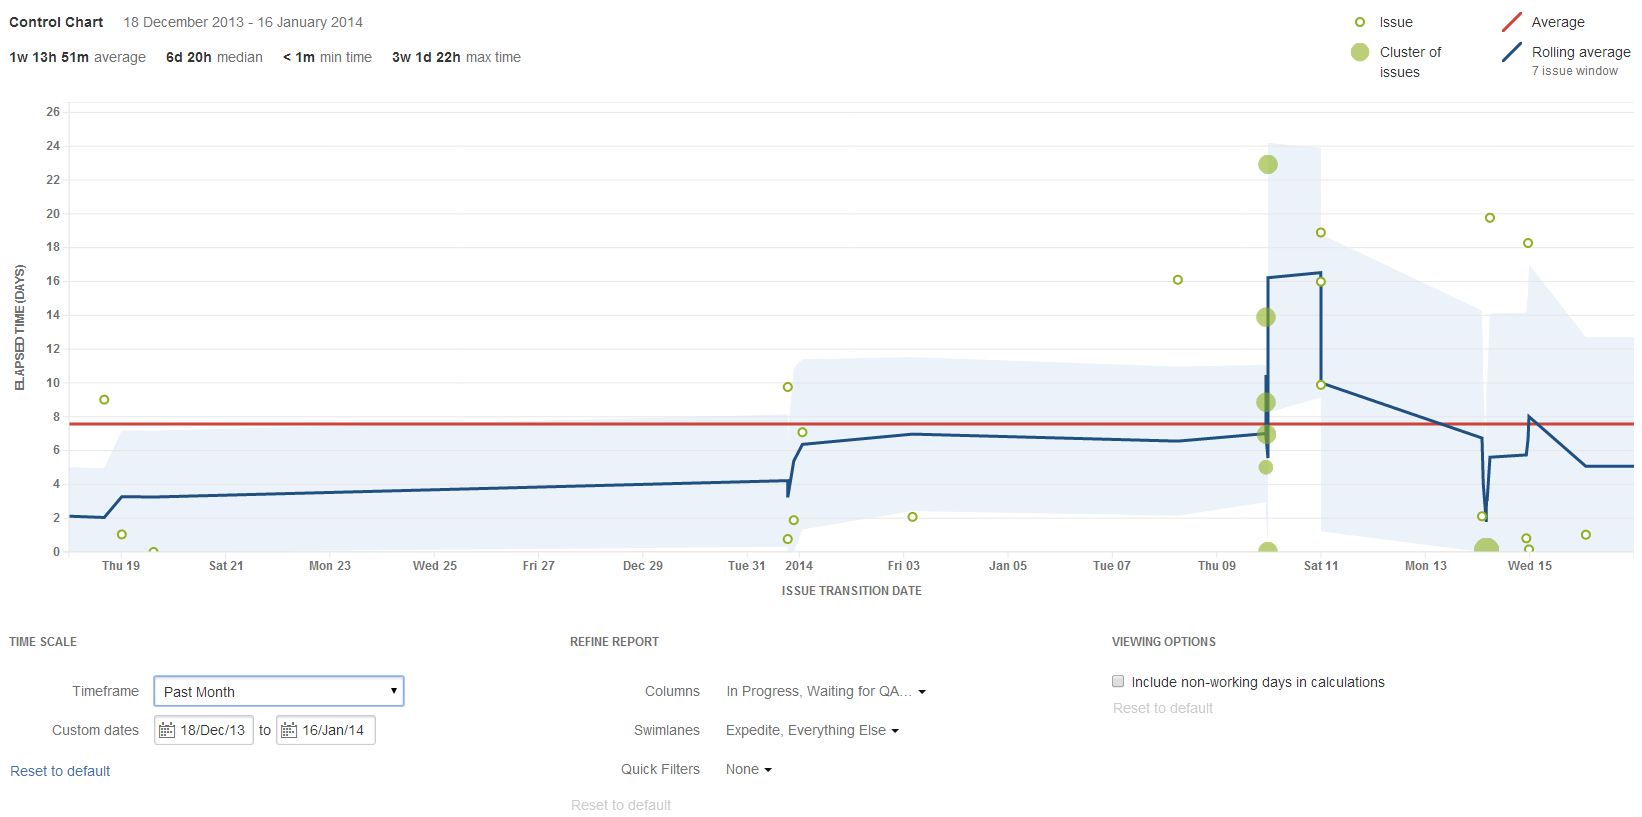Screen dimensions: 1642x817
Task: Click the red Average legend line icon
Action: point(1511,22)
